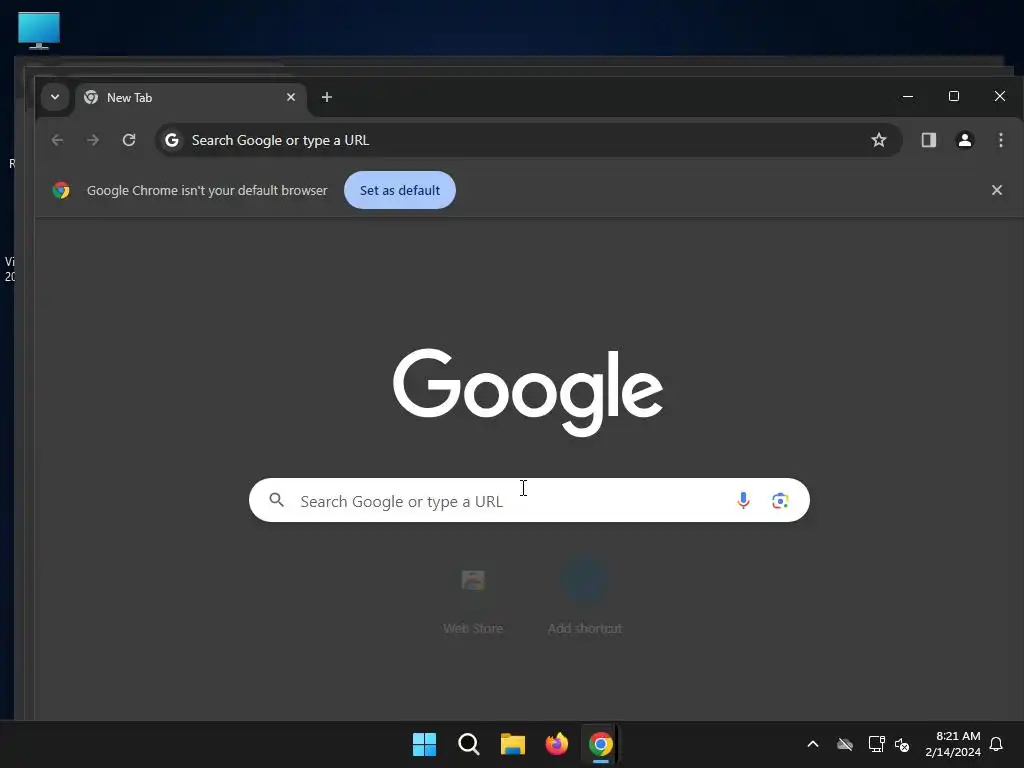
Task: Open Chrome's three-dot menu
Action: coord(1000,140)
